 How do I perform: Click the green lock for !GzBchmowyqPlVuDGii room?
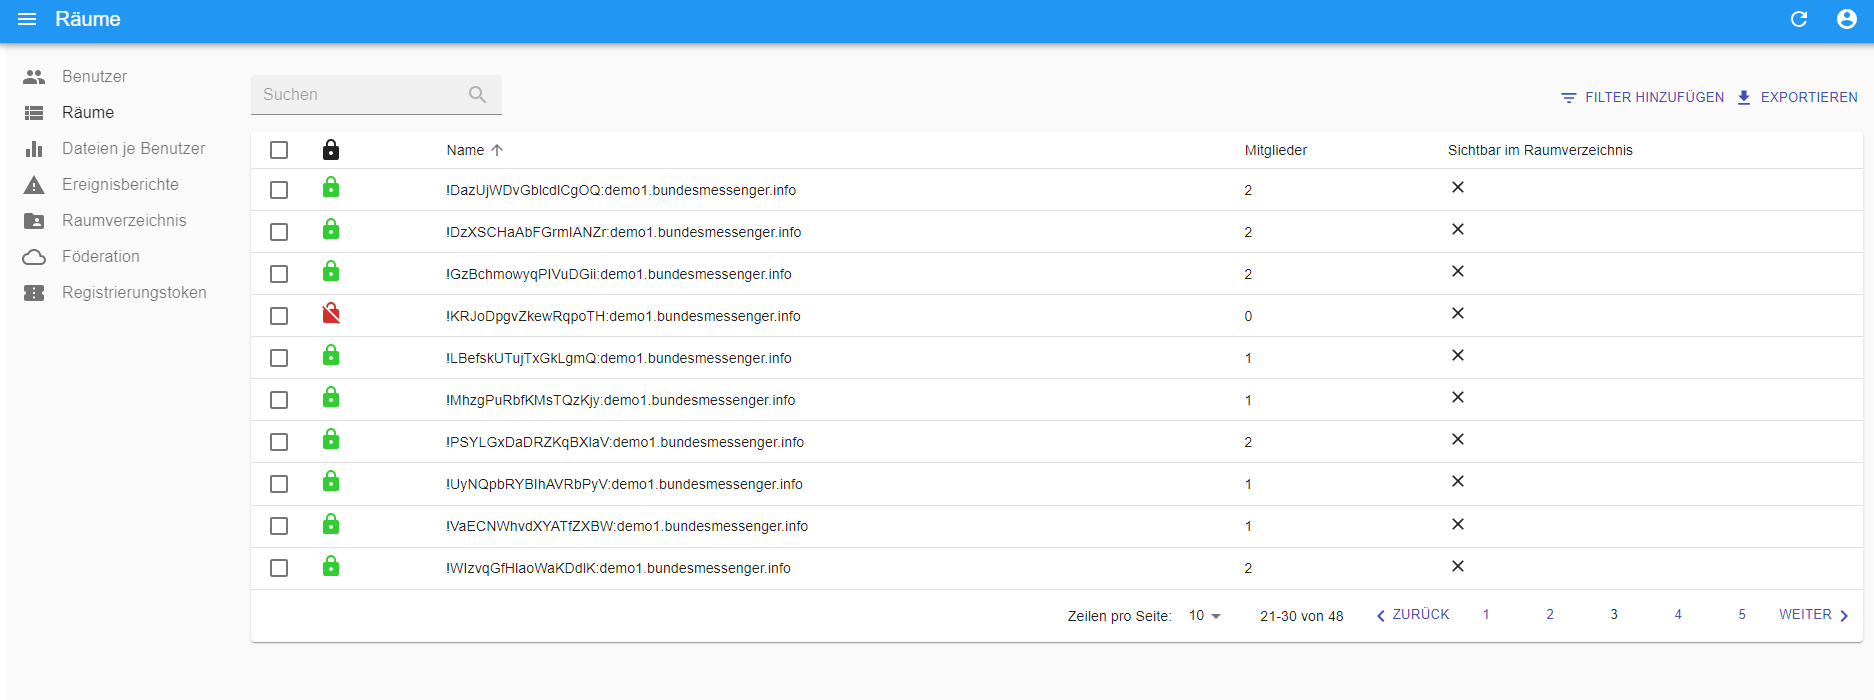point(331,272)
